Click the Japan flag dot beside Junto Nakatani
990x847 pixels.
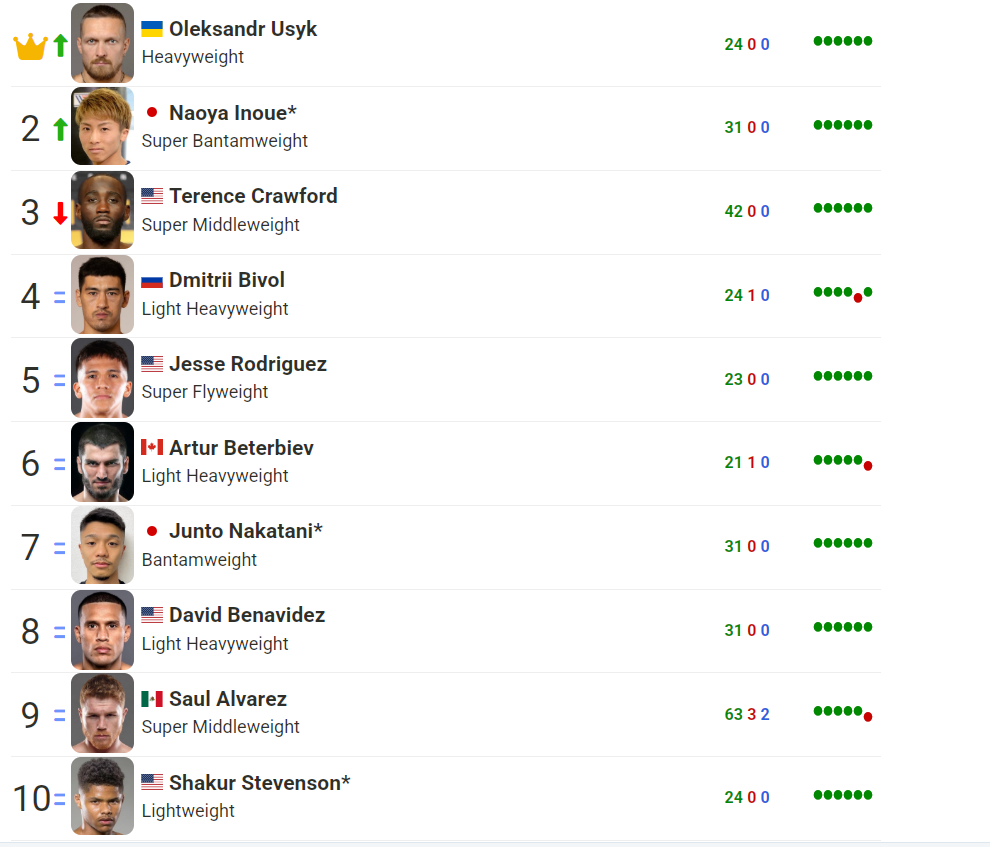pos(152,531)
